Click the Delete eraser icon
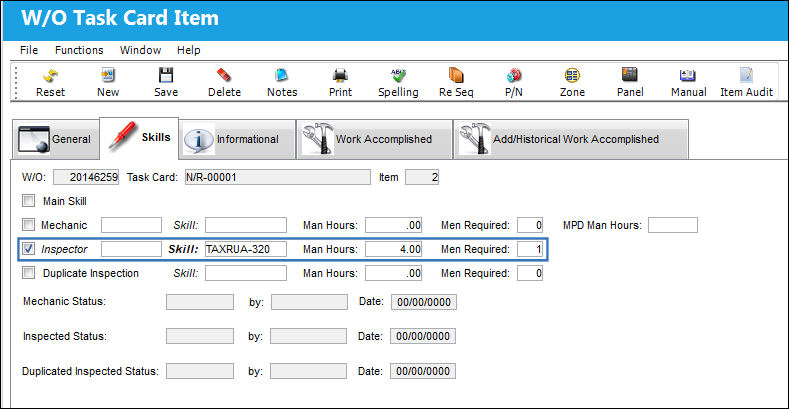Screen dimensions: 789x409 click(224, 75)
